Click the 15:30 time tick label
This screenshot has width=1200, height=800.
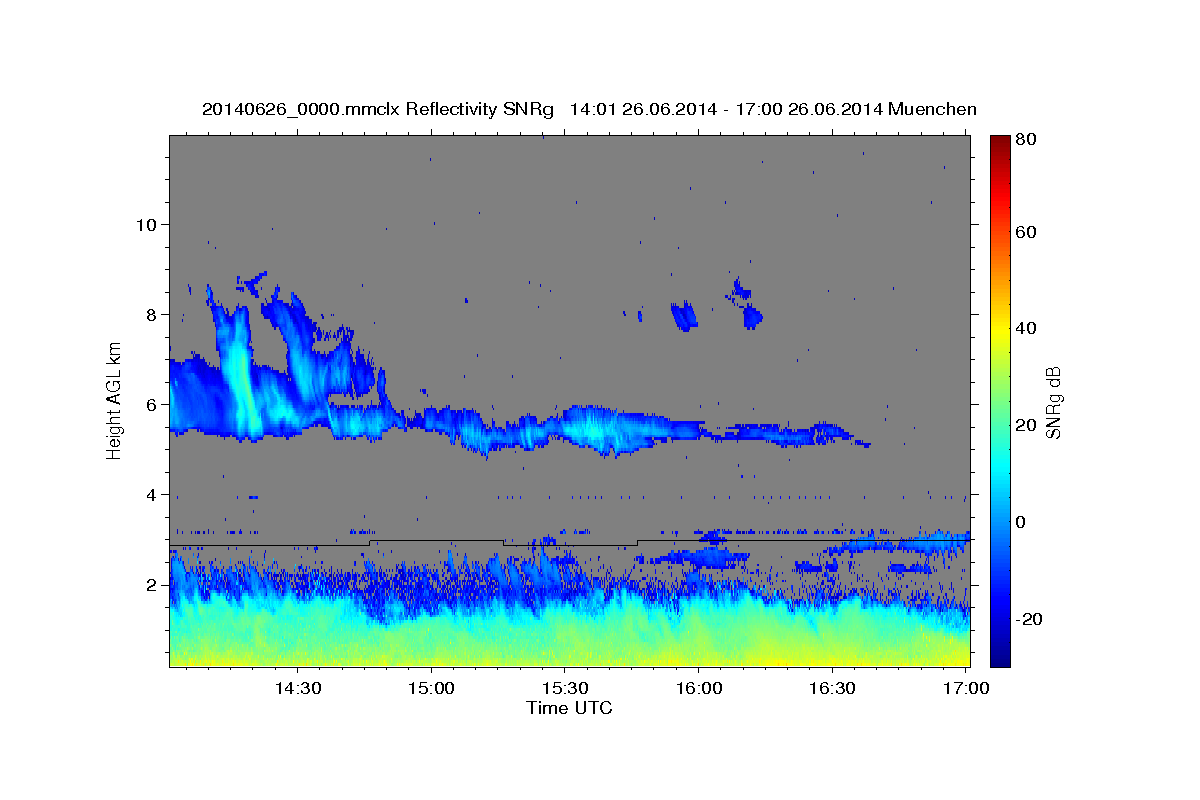point(564,689)
